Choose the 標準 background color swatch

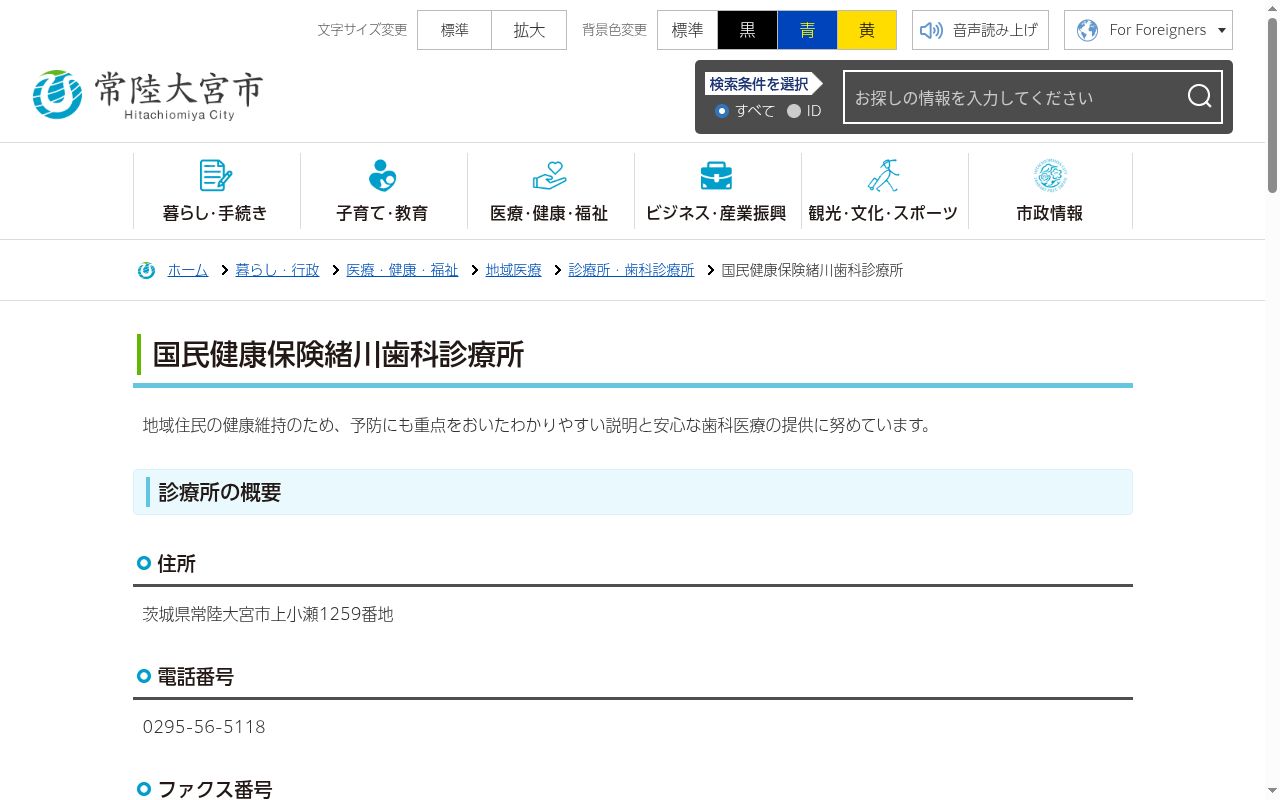687,30
